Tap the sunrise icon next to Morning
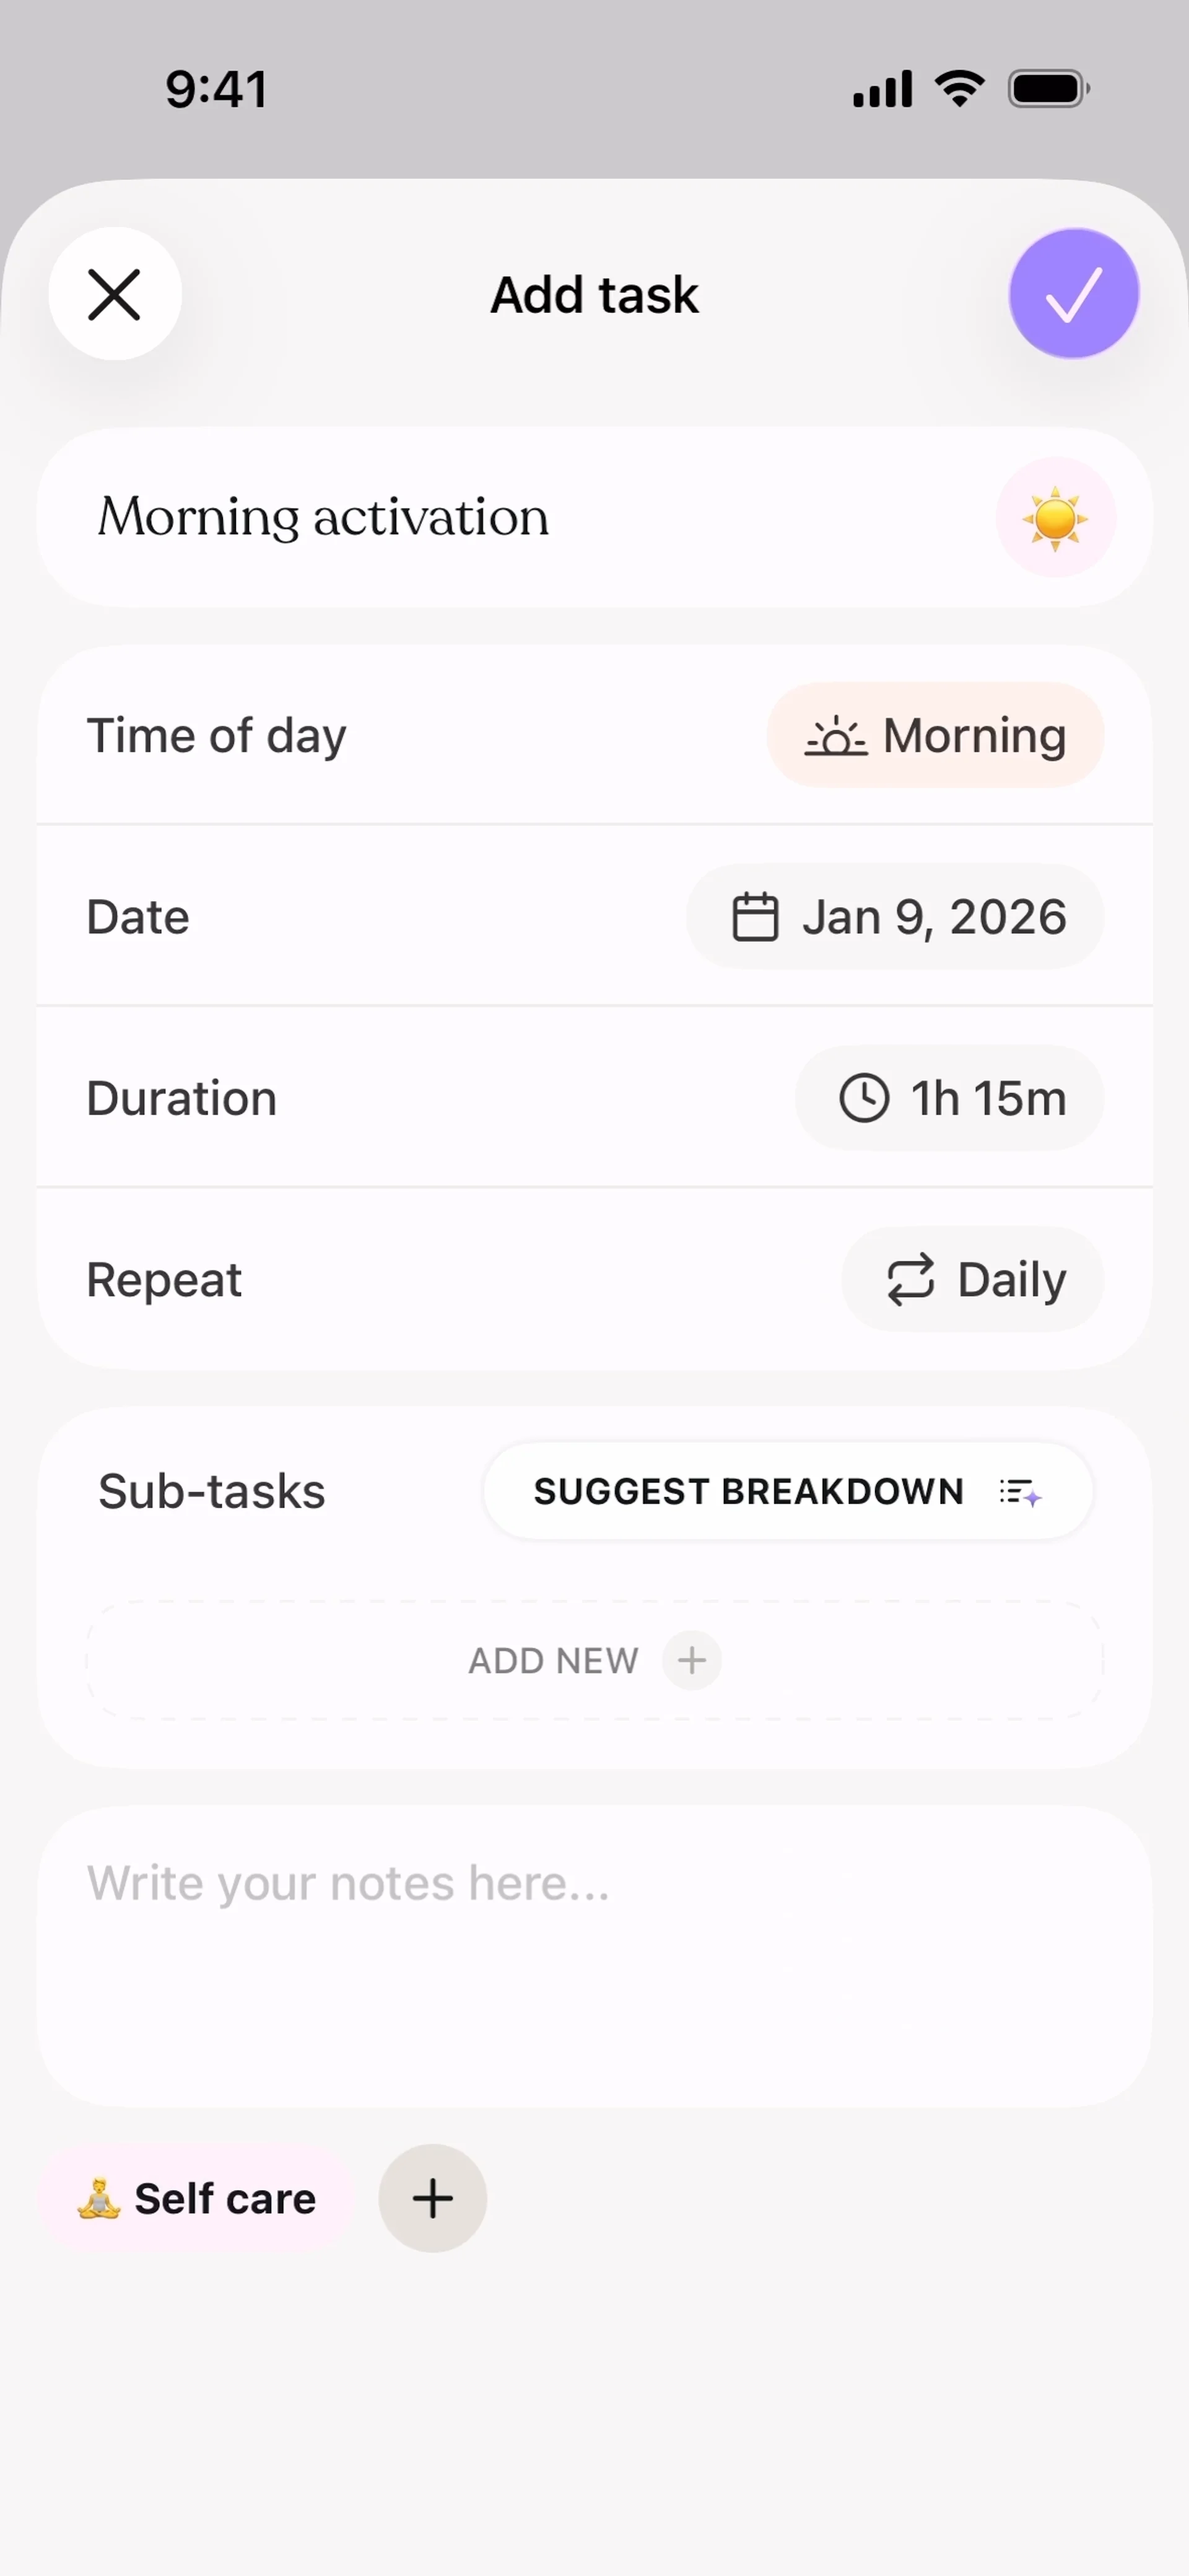The width and height of the screenshot is (1189, 2576). point(836,737)
